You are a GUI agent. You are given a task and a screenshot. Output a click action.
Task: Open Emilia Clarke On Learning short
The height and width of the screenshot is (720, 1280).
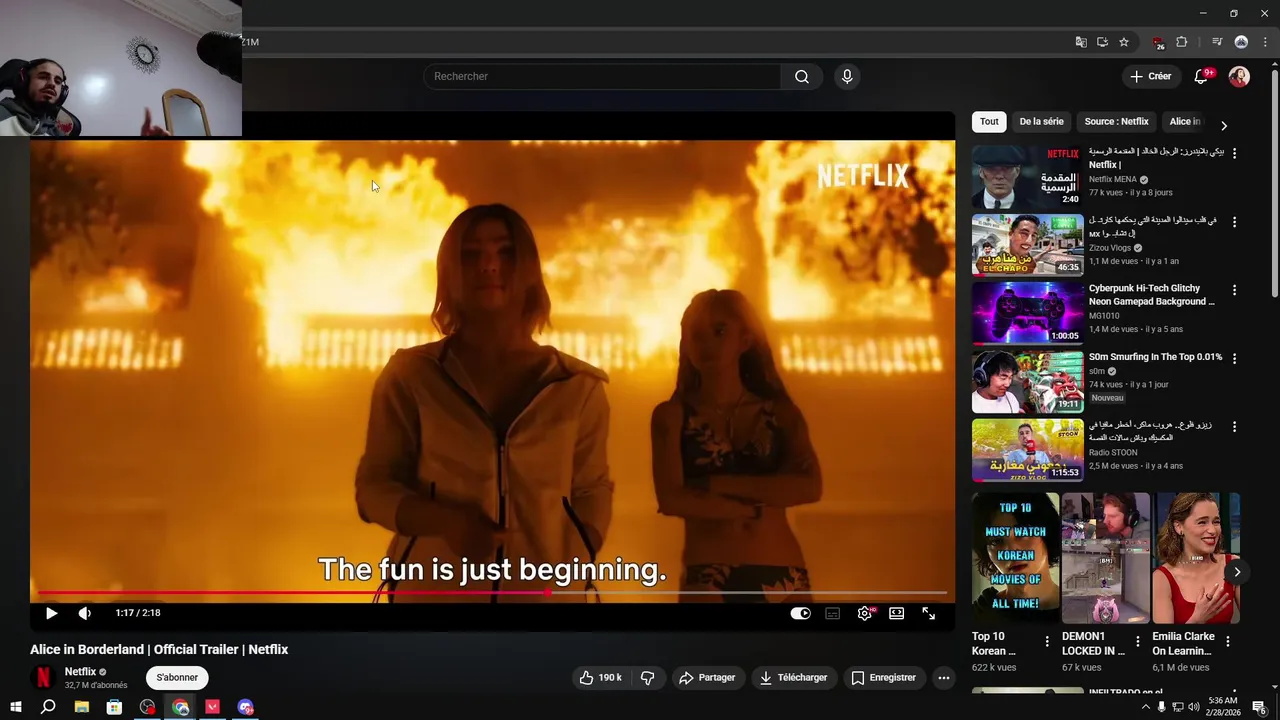point(1195,557)
